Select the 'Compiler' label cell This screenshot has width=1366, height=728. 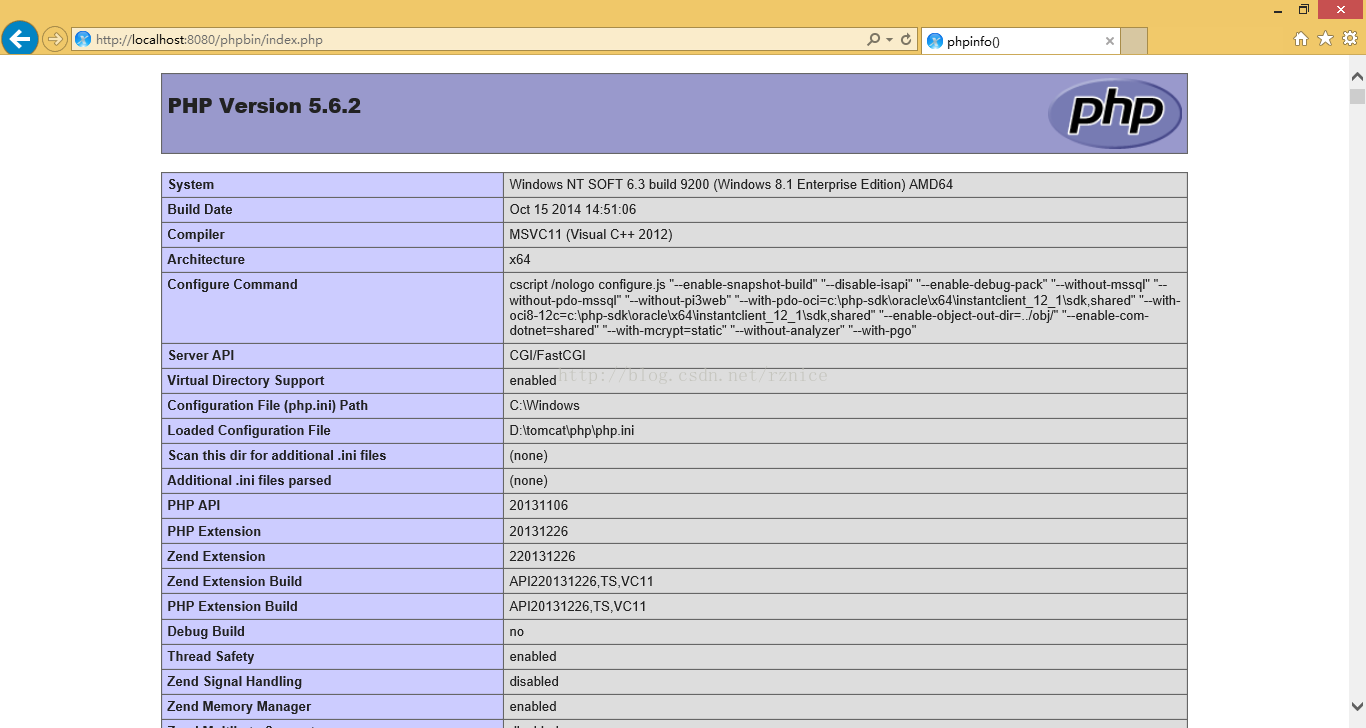pyautogui.click(x=332, y=235)
